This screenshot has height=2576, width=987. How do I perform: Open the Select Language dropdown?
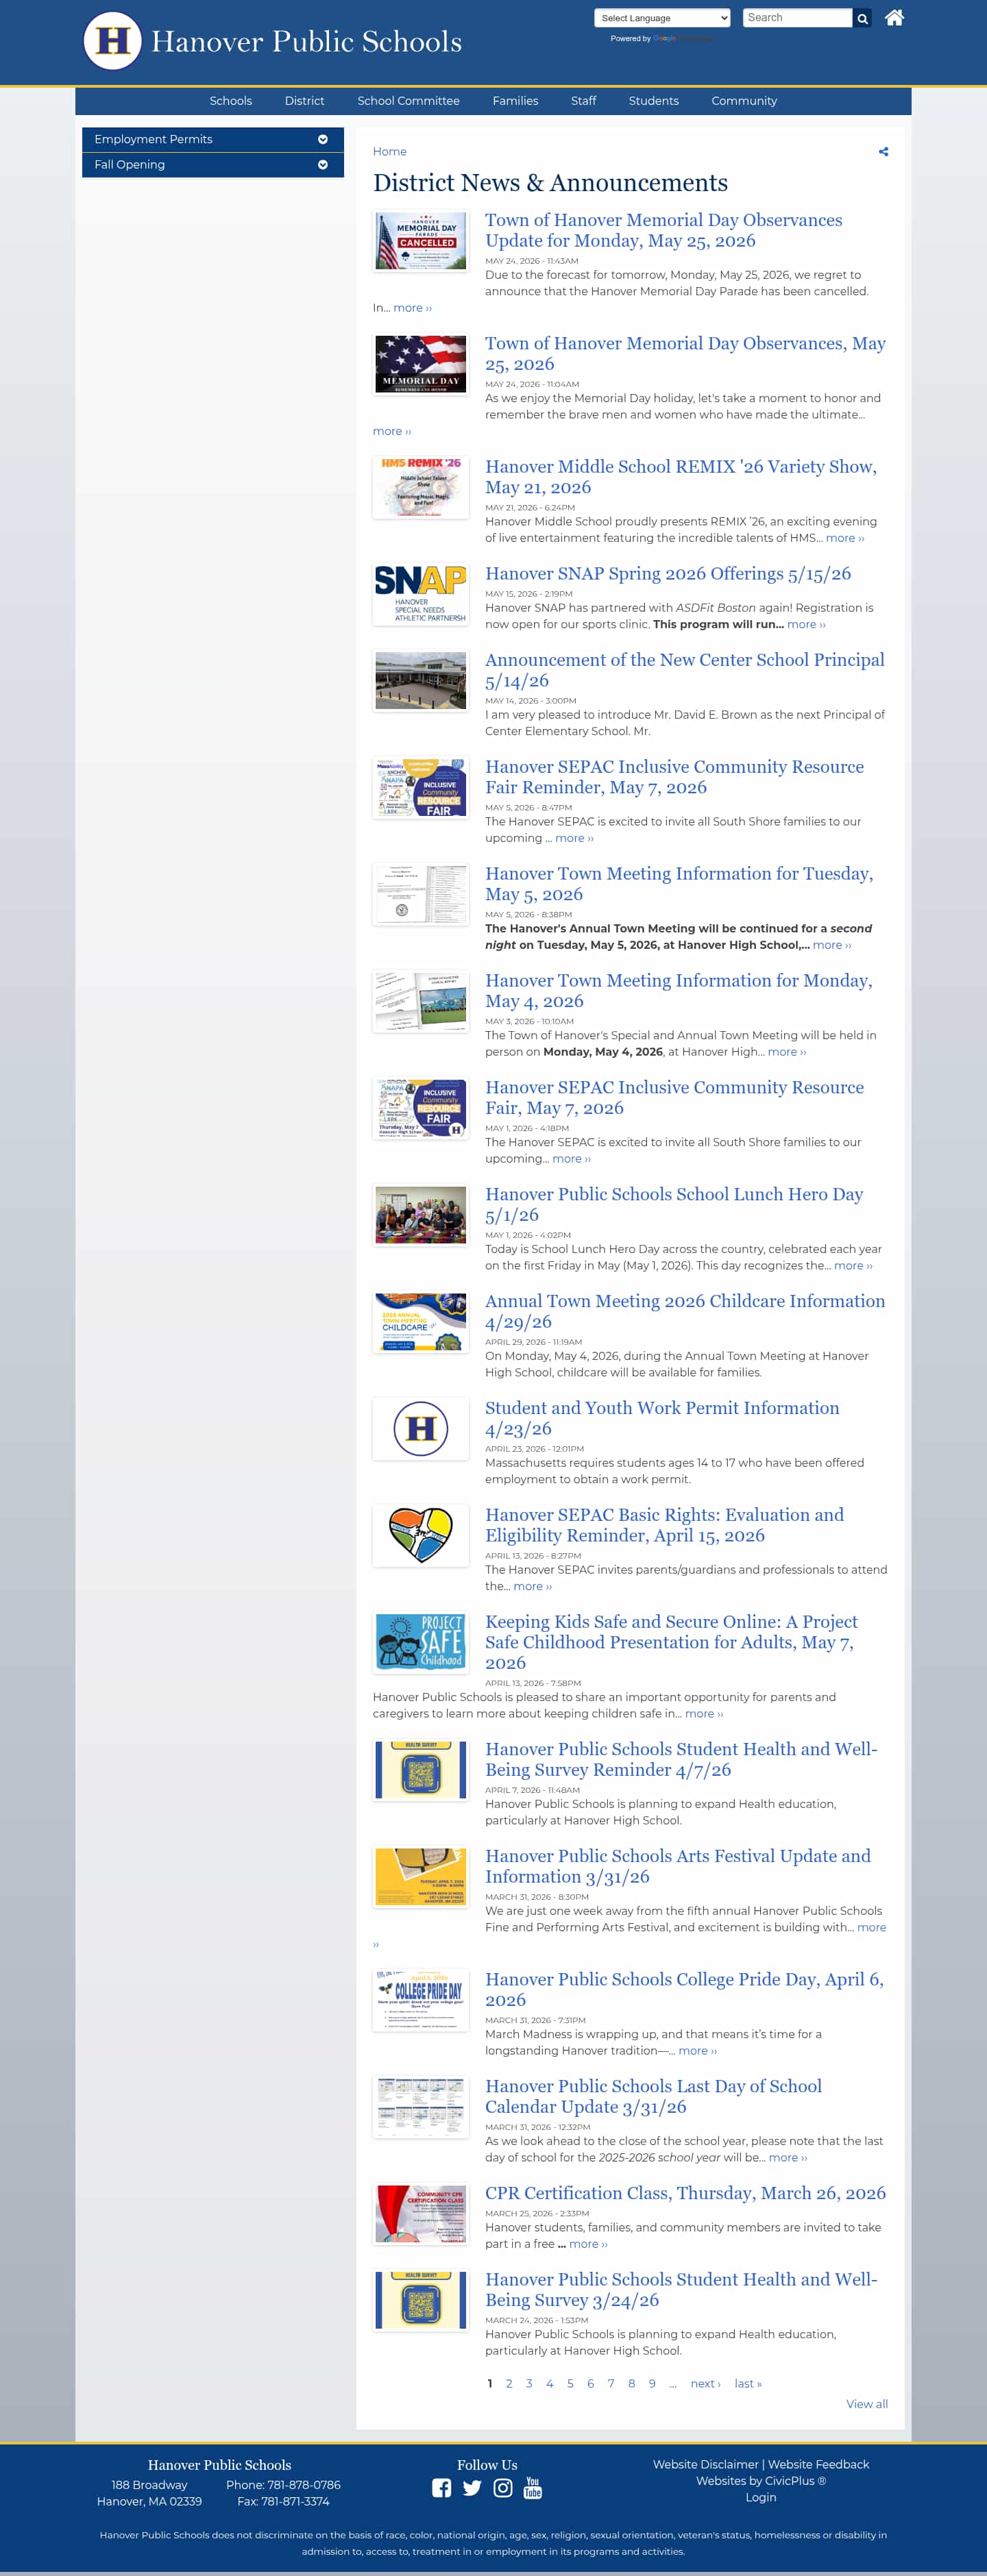tap(662, 18)
